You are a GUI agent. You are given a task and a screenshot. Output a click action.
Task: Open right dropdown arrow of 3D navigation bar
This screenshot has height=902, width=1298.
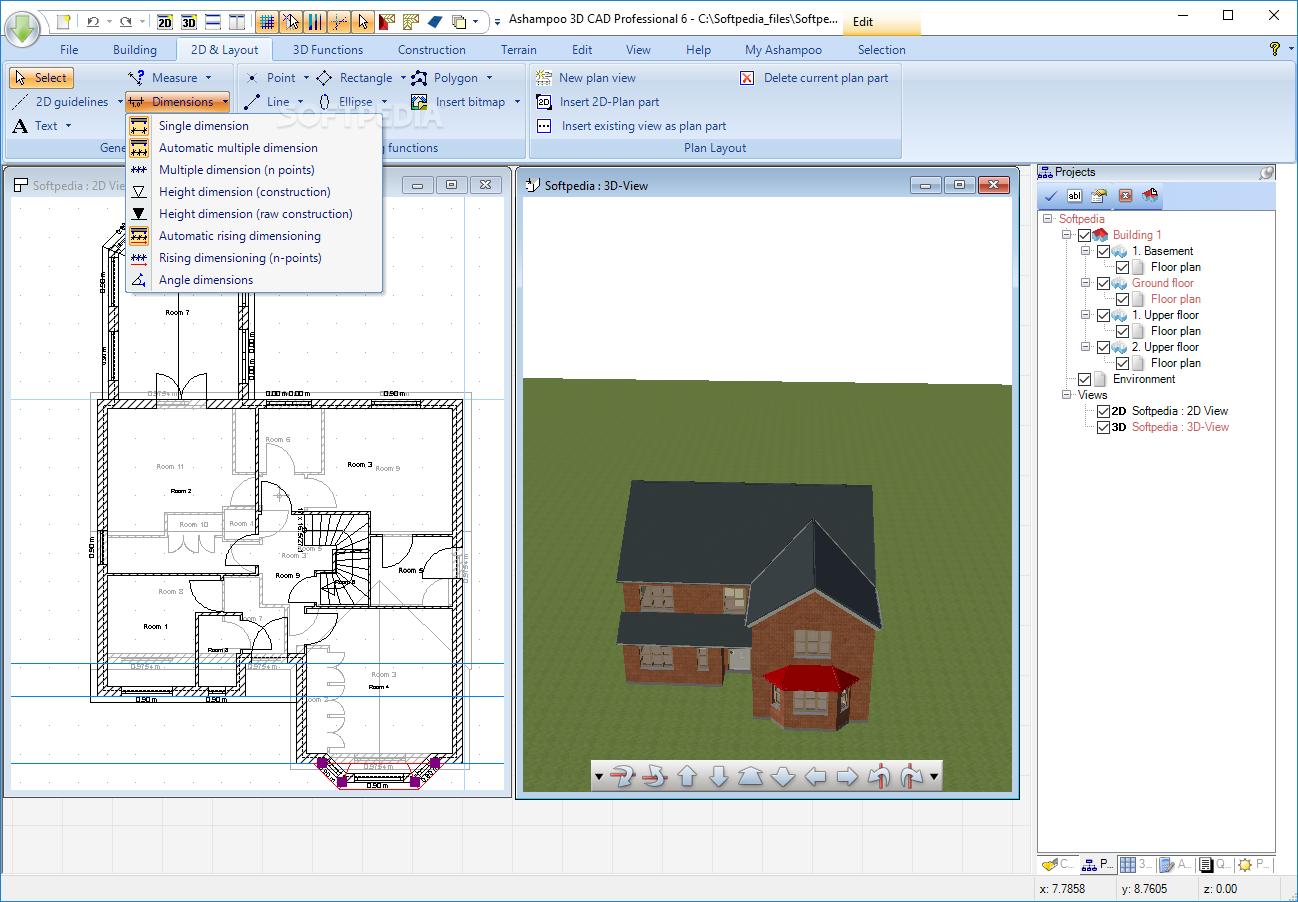pos(934,776)
